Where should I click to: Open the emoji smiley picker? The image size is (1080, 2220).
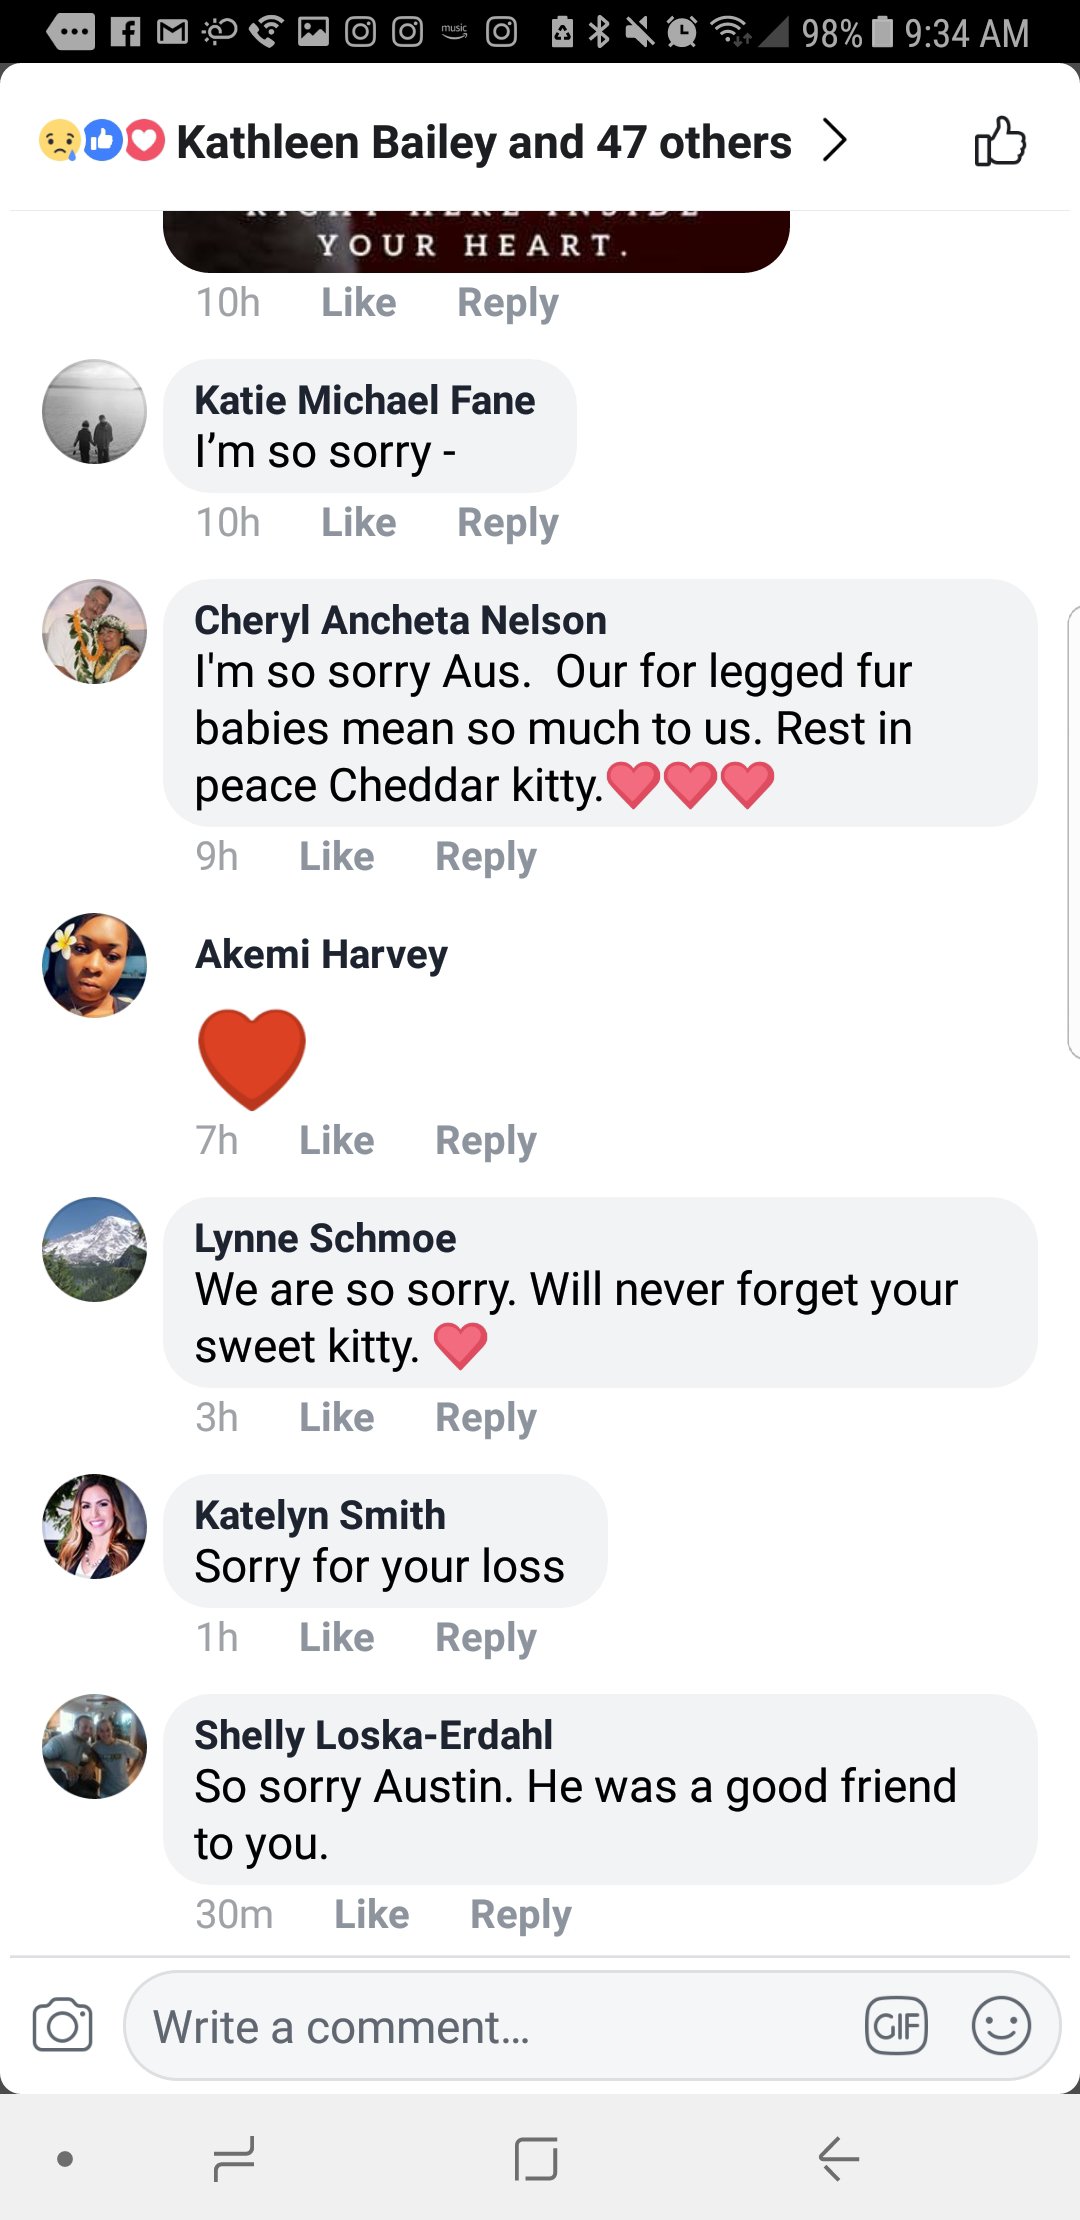coord(1001,2026)
